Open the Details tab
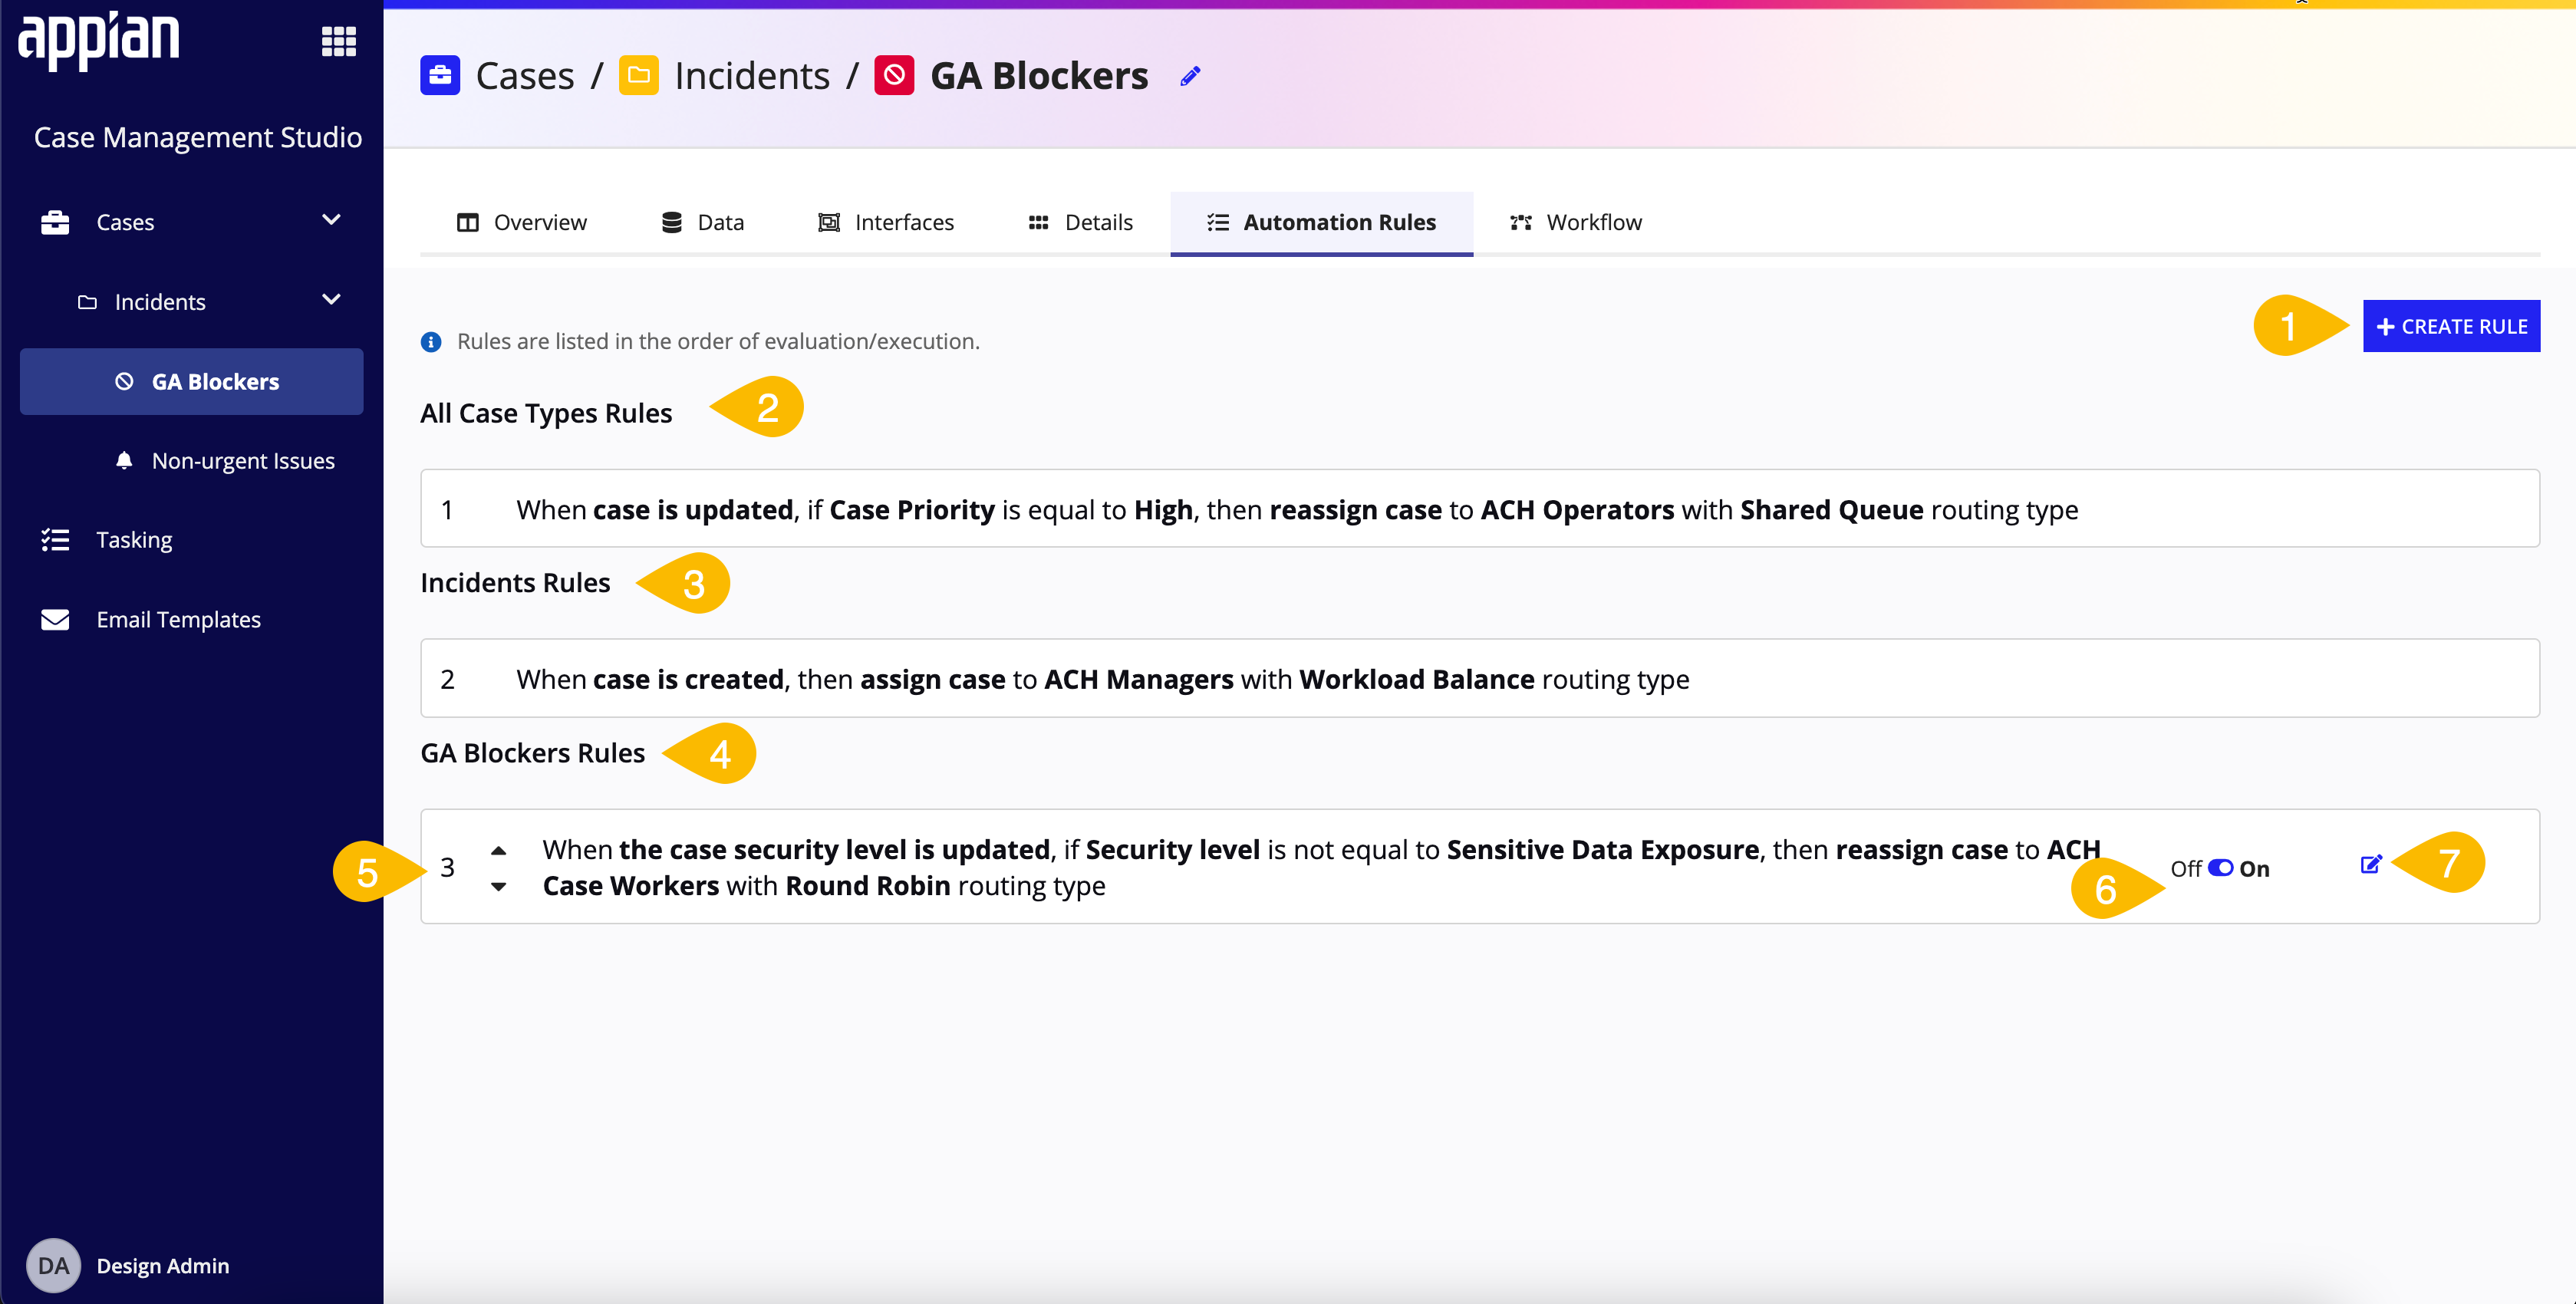The height and width of the screenshot is (1304, 2576). click(1080, 222)
